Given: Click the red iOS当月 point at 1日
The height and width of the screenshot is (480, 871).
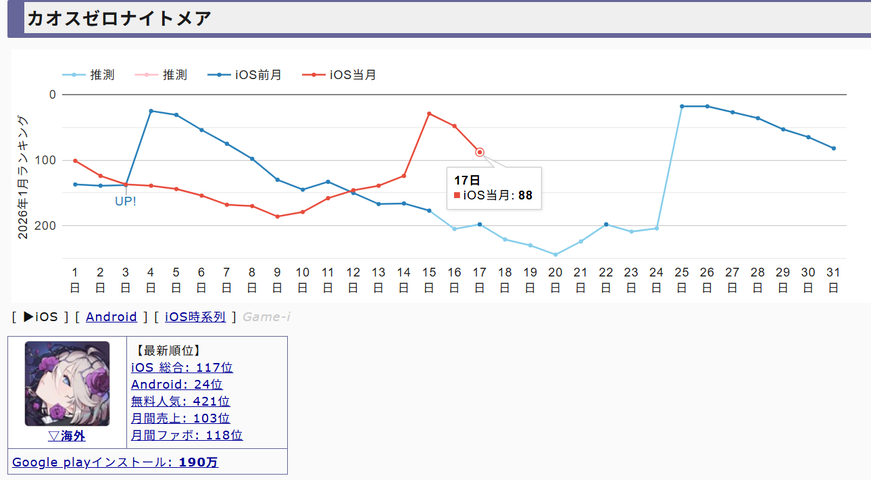Looking at the screenshot, I should tap(75, 161).
